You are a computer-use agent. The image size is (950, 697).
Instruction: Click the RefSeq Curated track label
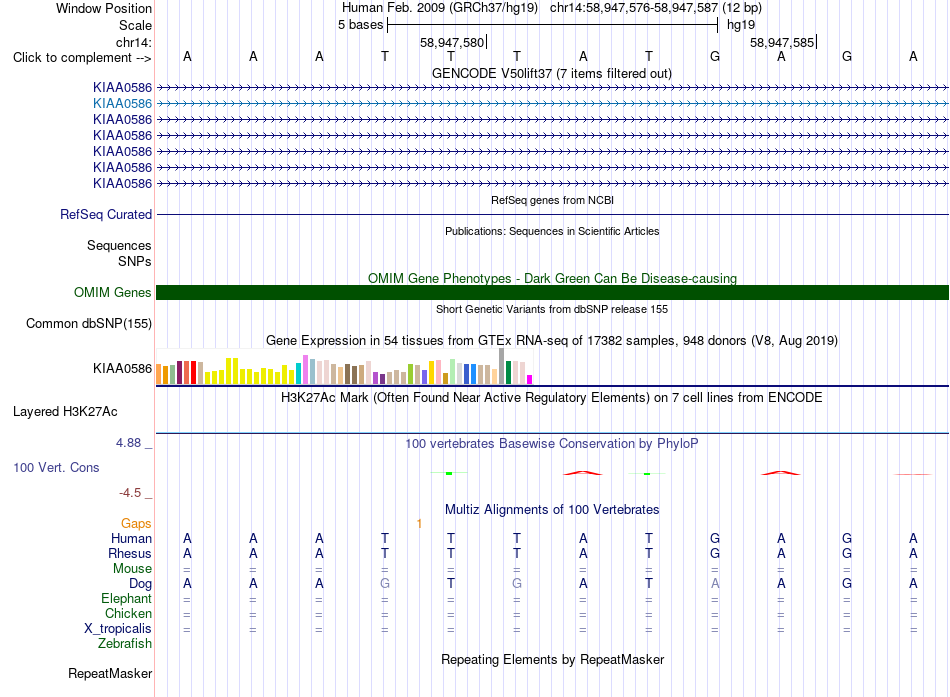(x=106, y=215)
